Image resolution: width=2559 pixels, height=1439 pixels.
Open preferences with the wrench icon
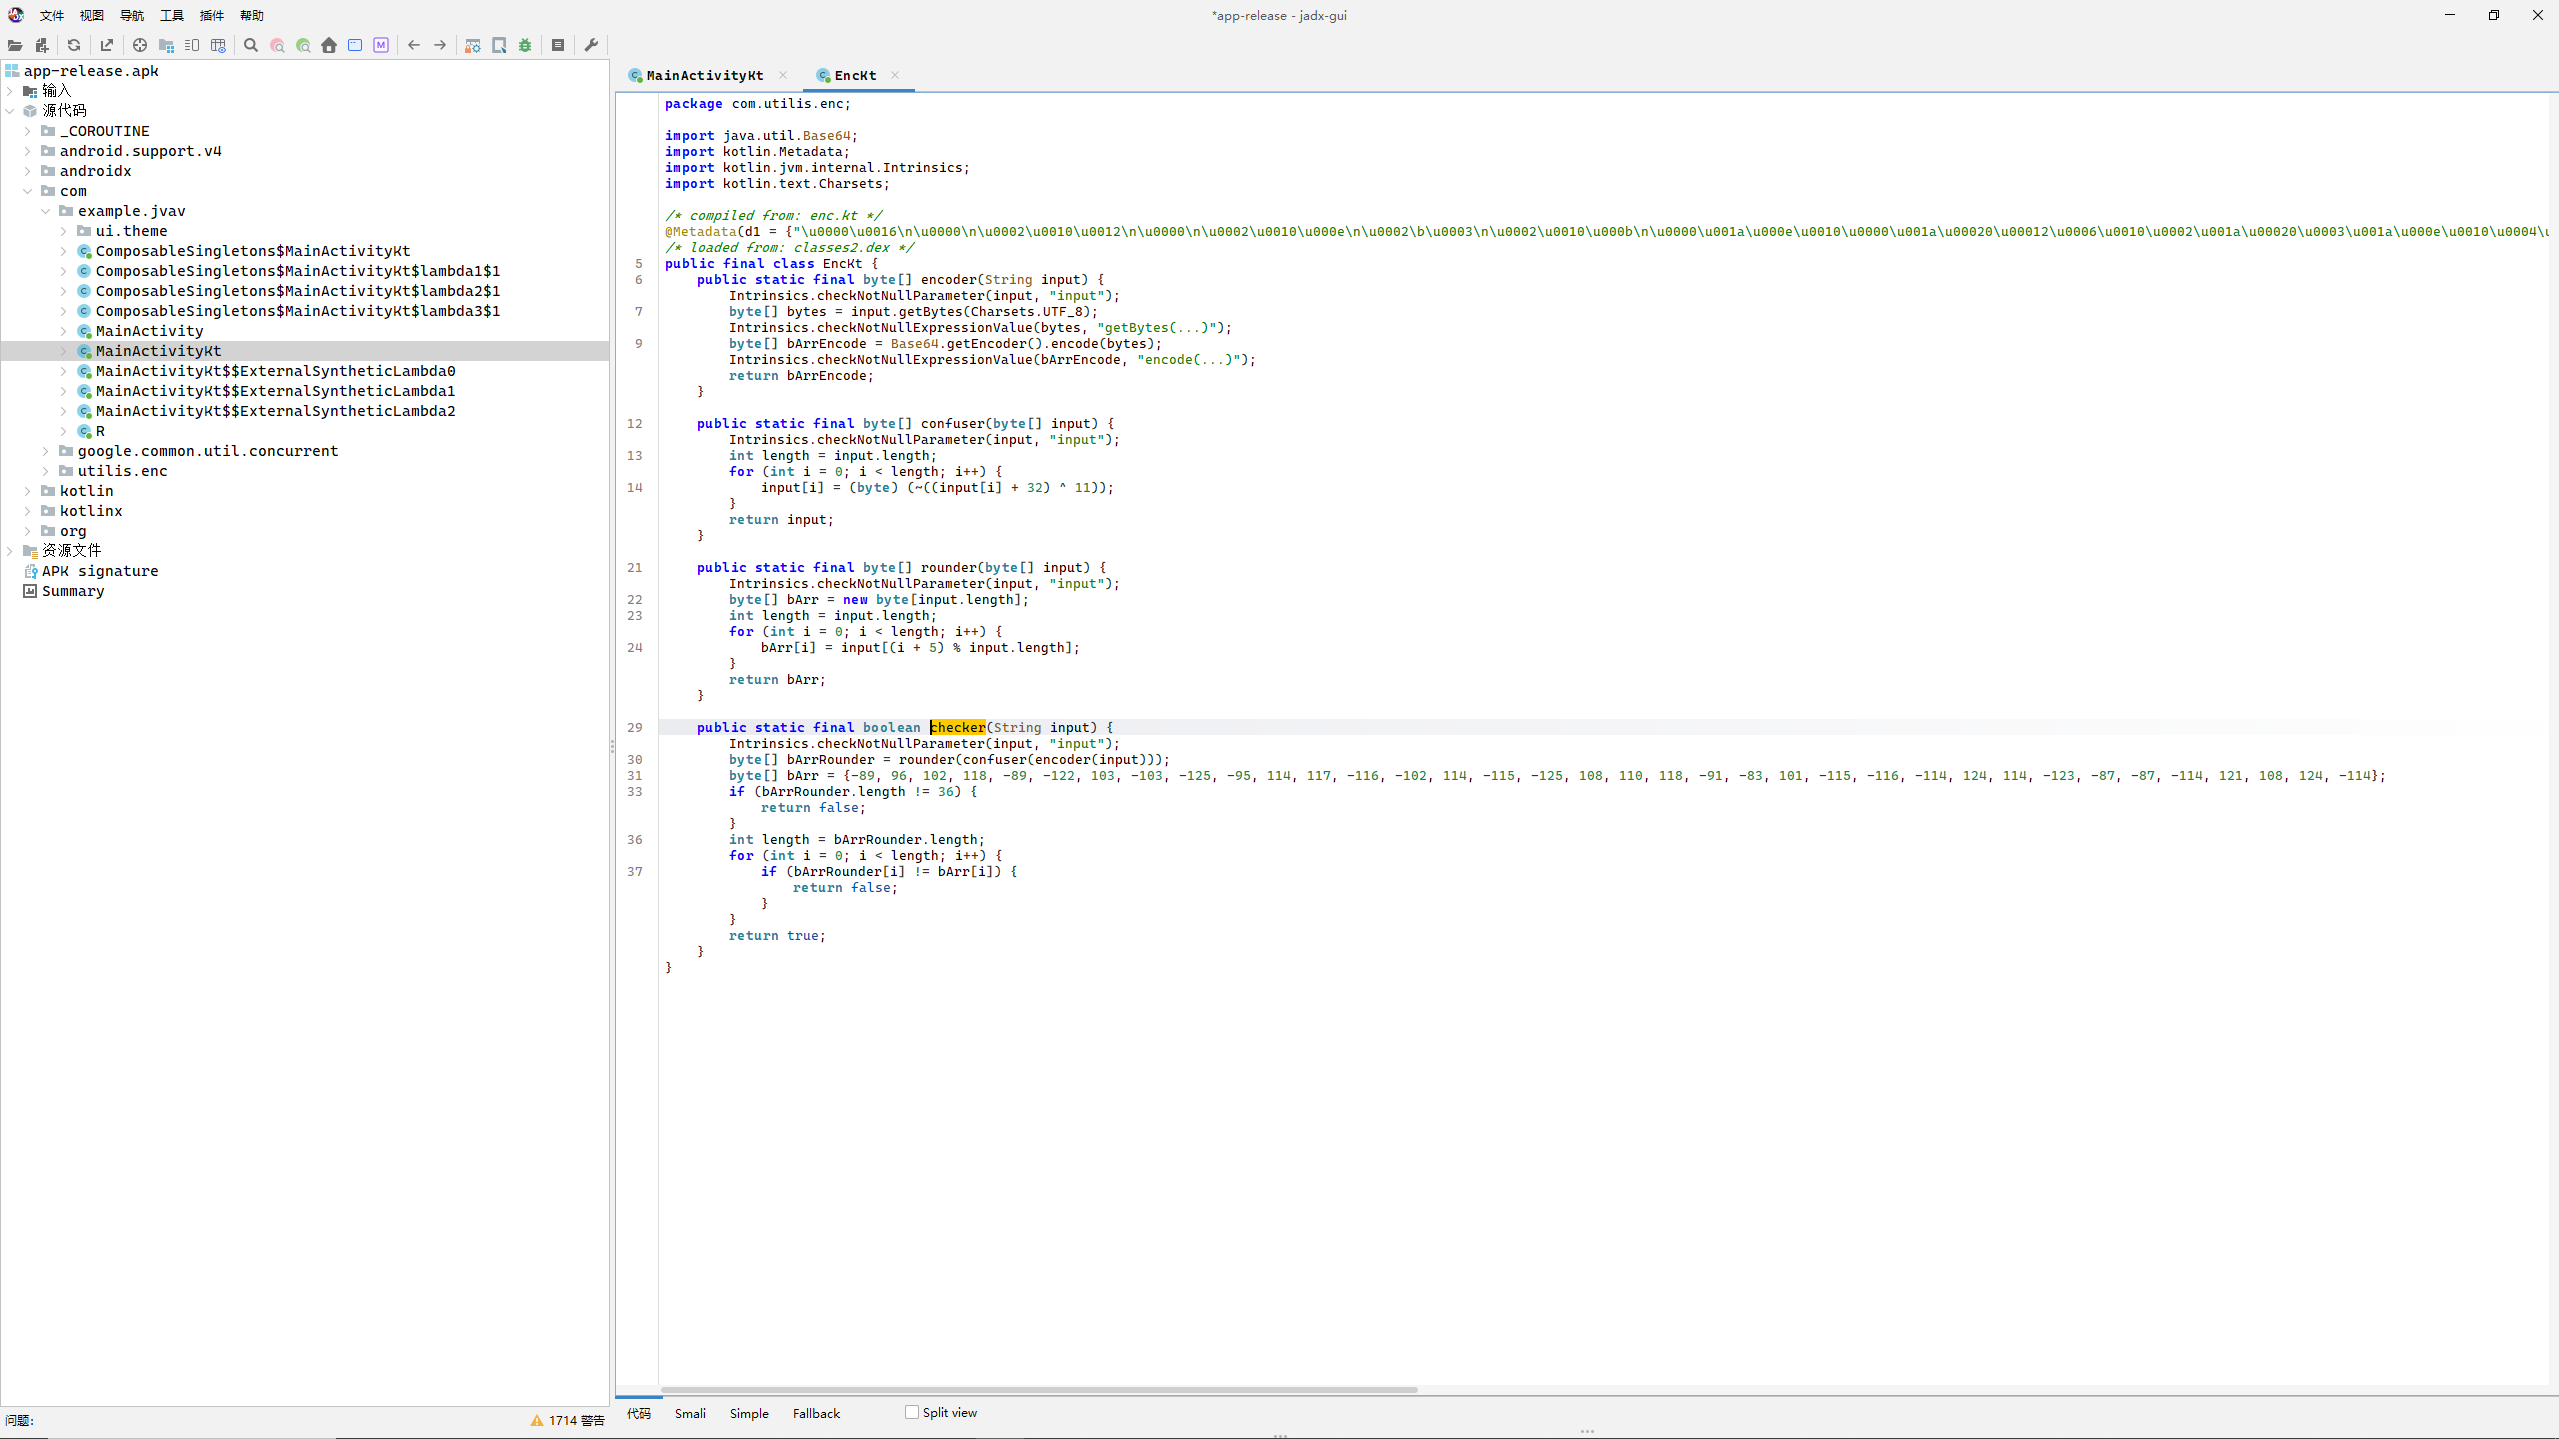591,45
